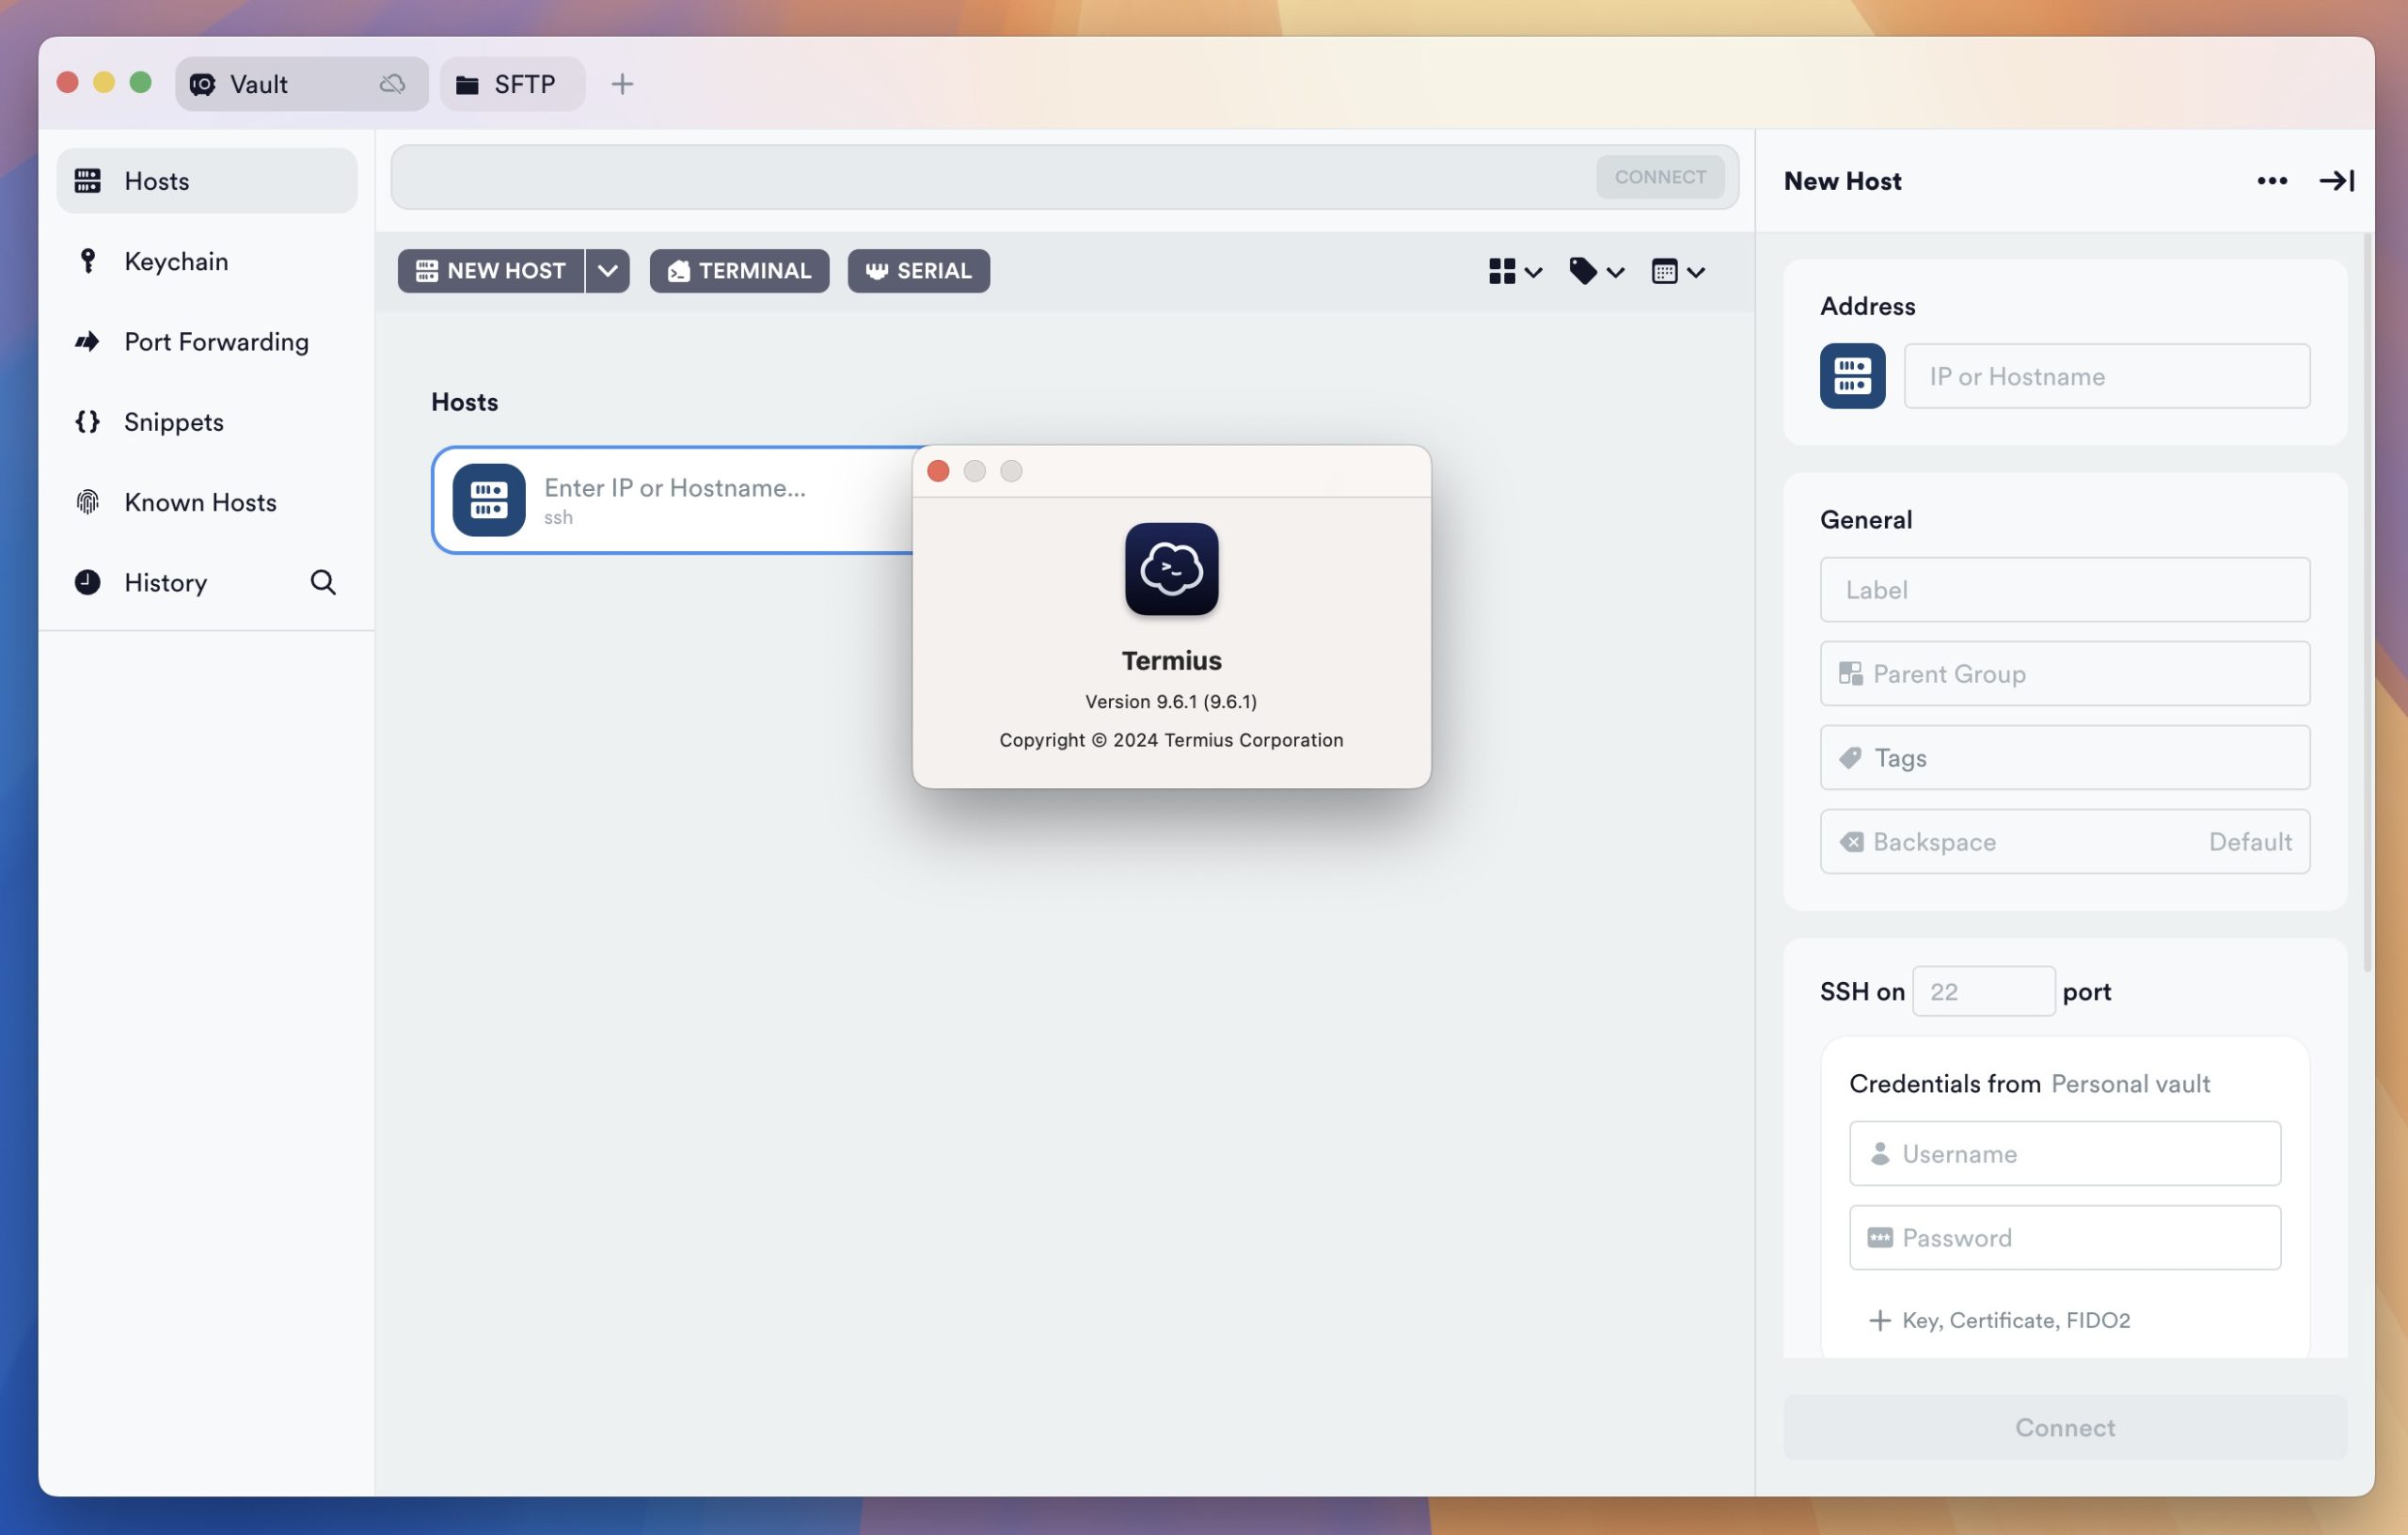Open the grid view layout dropdown
This screenshot has width=2408, height=1535.
tap(1515, 271)
